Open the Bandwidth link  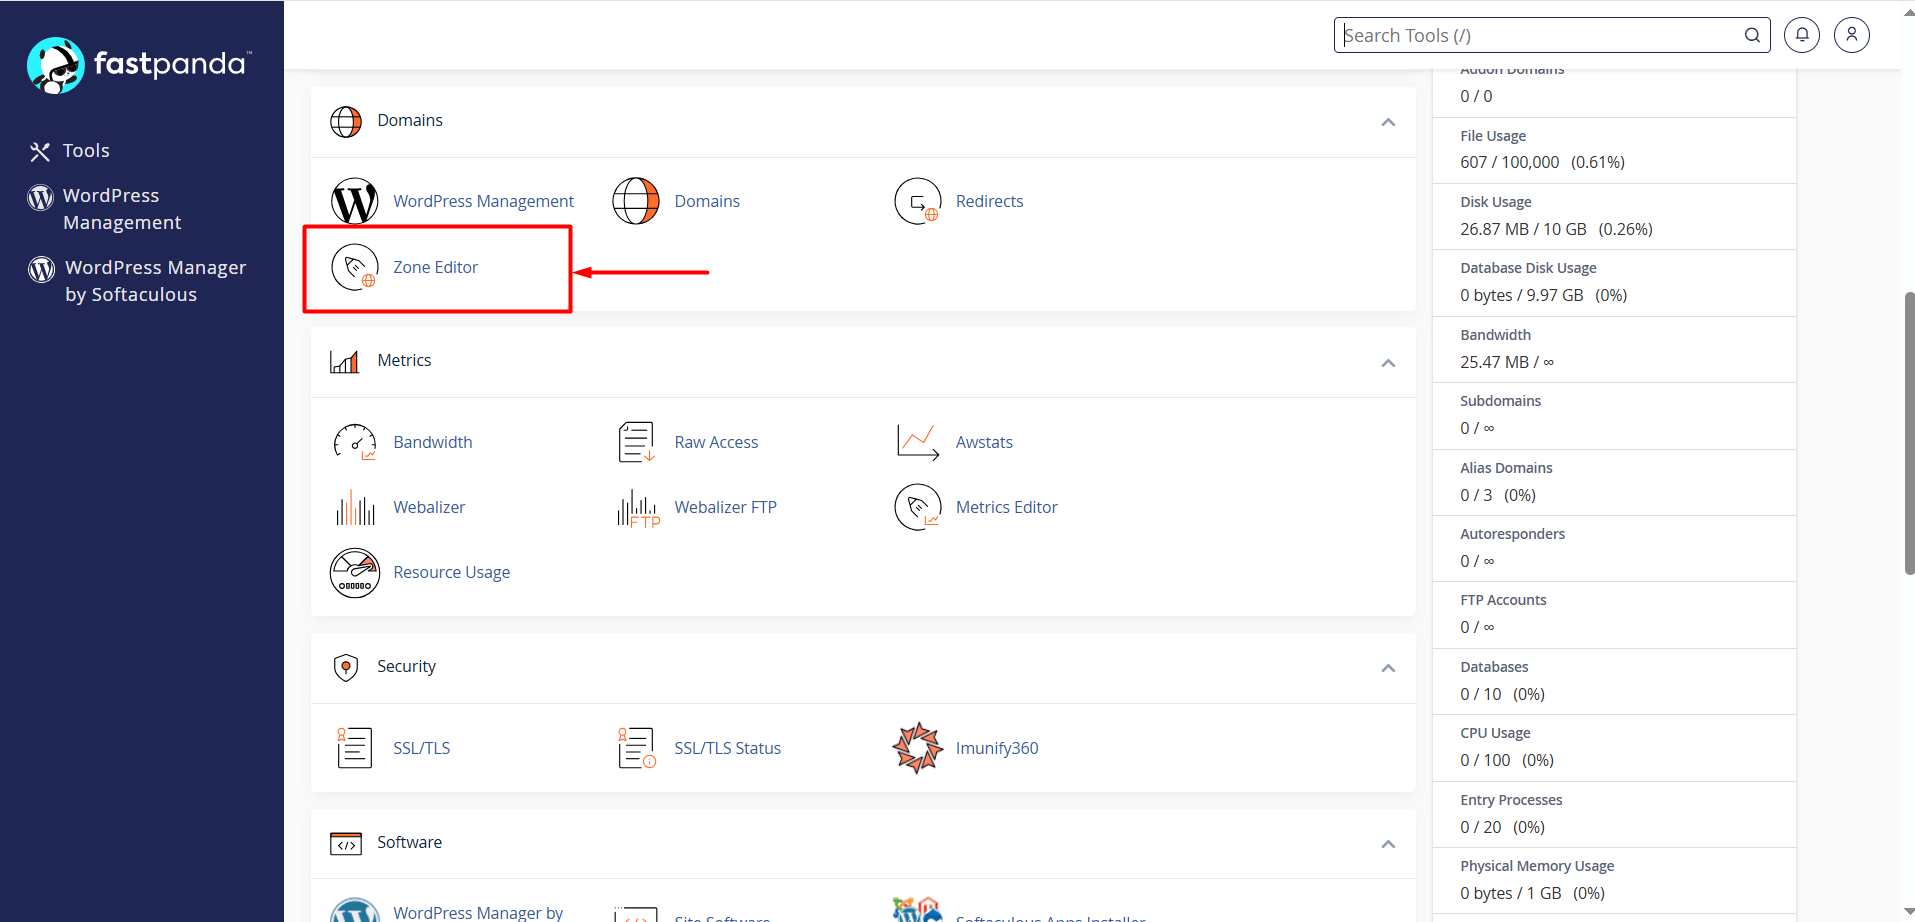pyautogui.click(x=432, y=442)
